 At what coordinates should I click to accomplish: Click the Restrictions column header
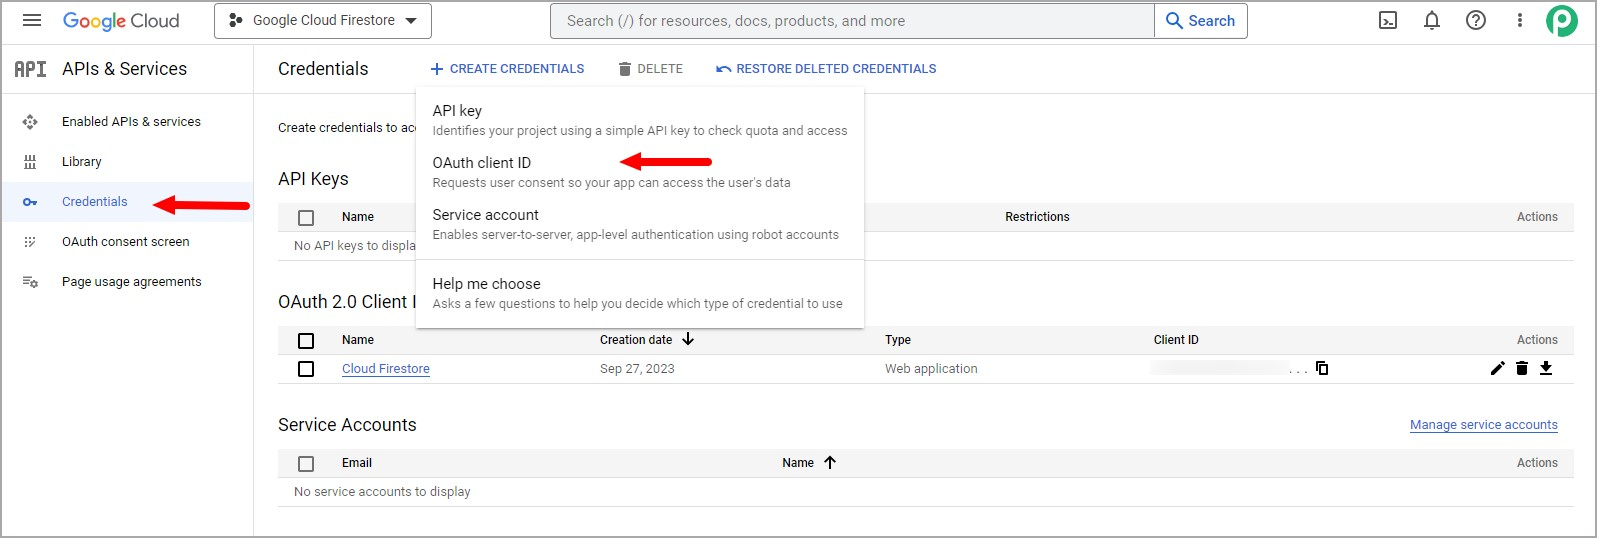[x=1037, y=217]
